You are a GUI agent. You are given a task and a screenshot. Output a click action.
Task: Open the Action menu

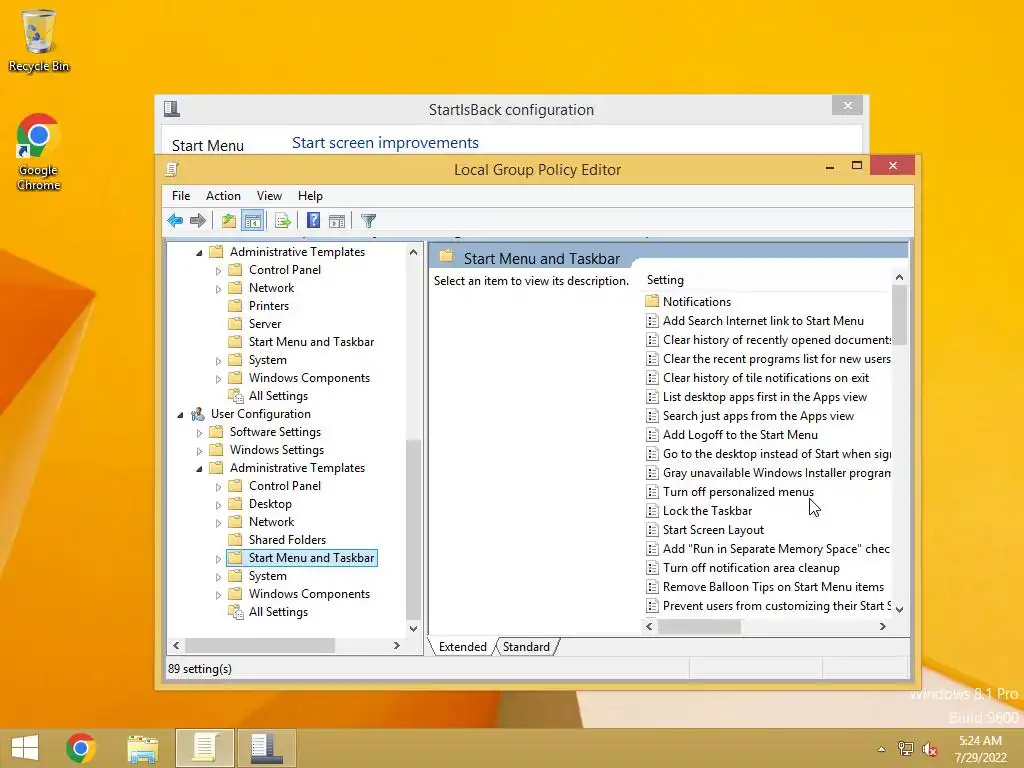click(x=223, y=196)
